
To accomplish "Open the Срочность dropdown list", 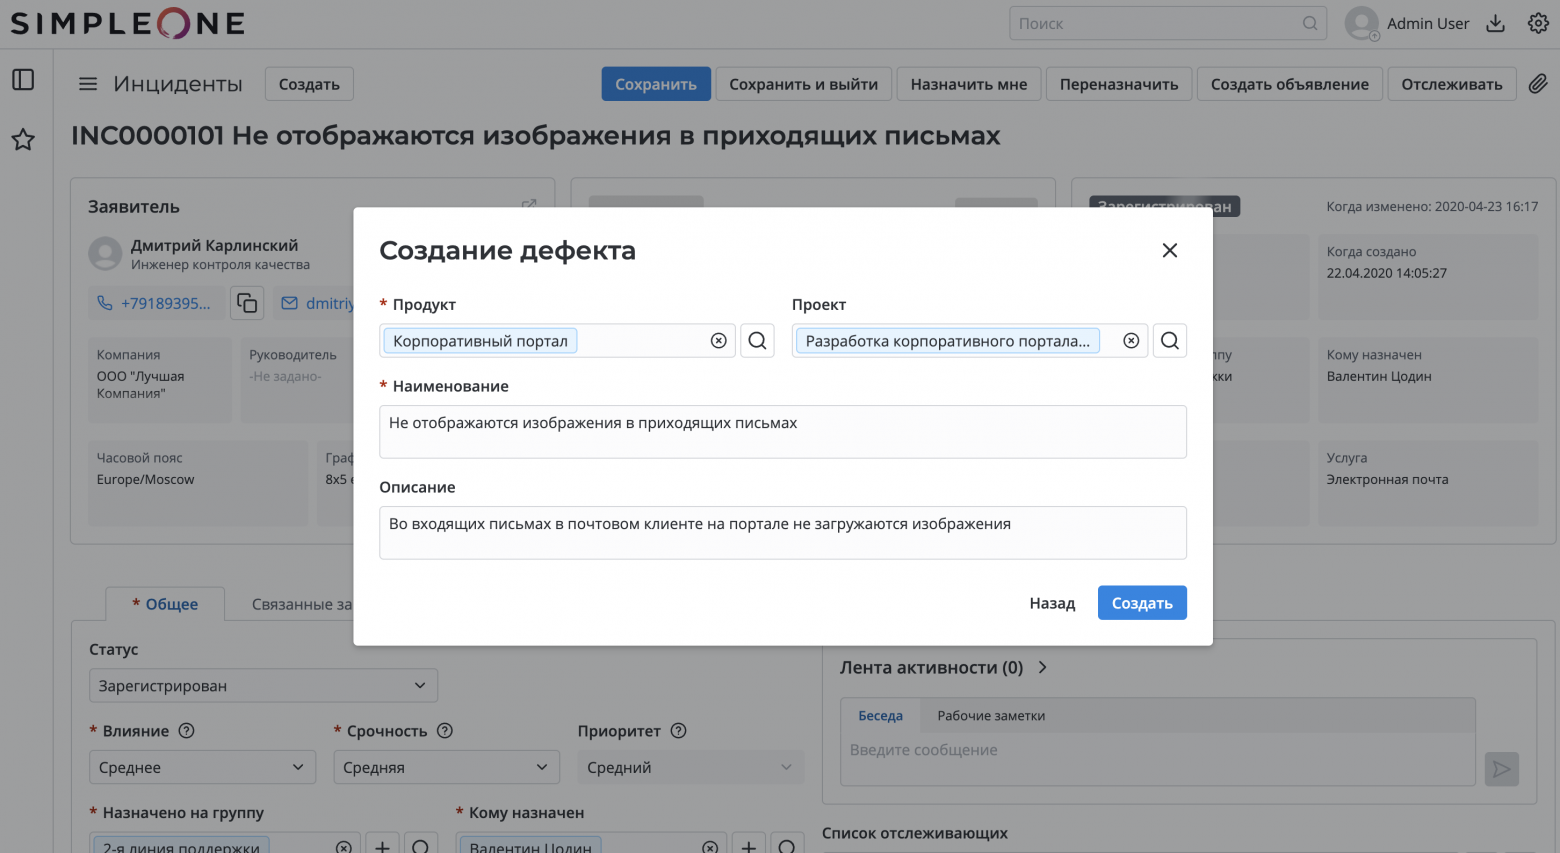I will [x=446, y=766].
